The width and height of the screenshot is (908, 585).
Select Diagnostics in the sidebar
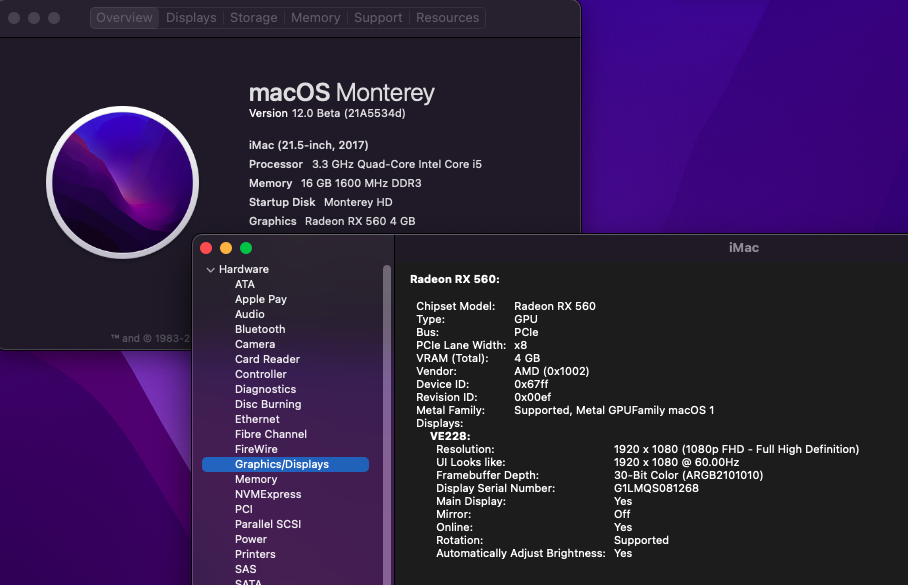(x=265, y=390)
